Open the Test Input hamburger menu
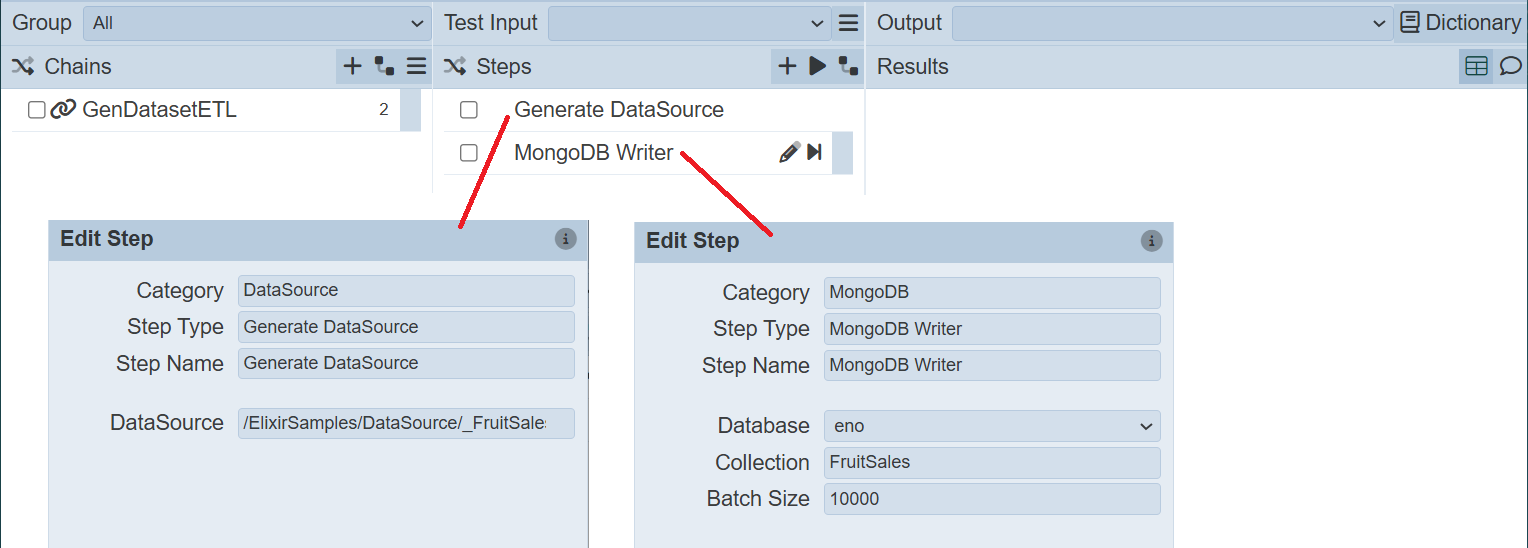 (x=847, y=23)
